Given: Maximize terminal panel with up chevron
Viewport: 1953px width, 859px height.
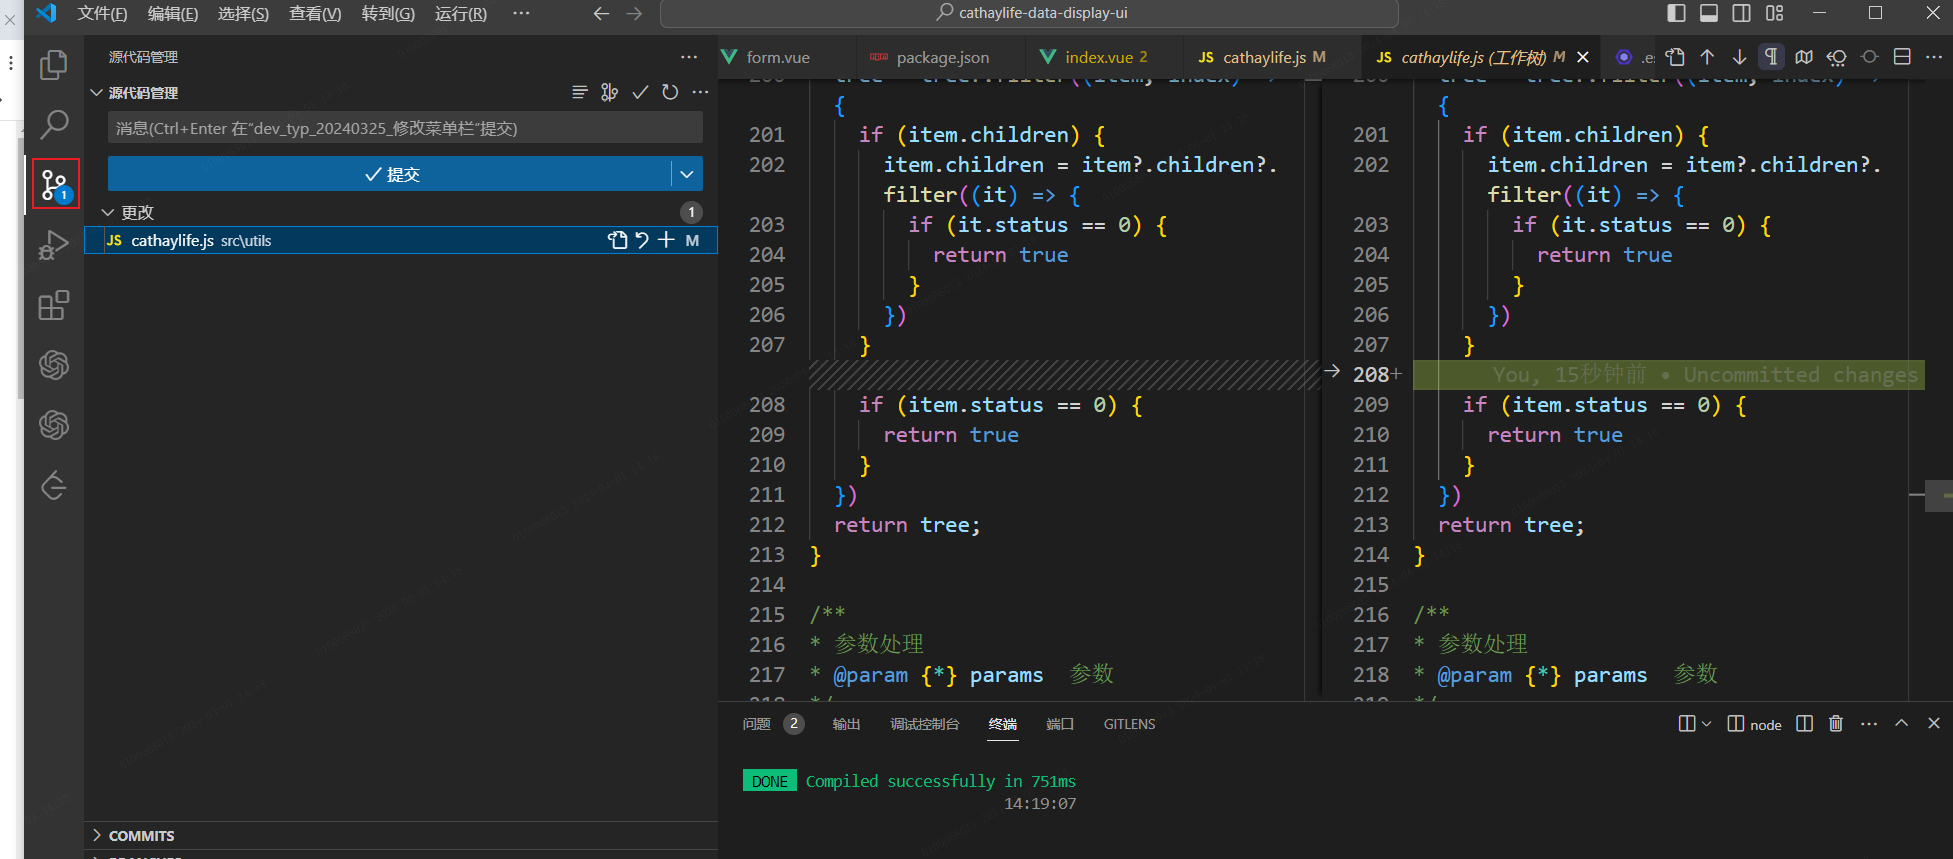Looking at the screenshot, I should [x=1901, y=723].
